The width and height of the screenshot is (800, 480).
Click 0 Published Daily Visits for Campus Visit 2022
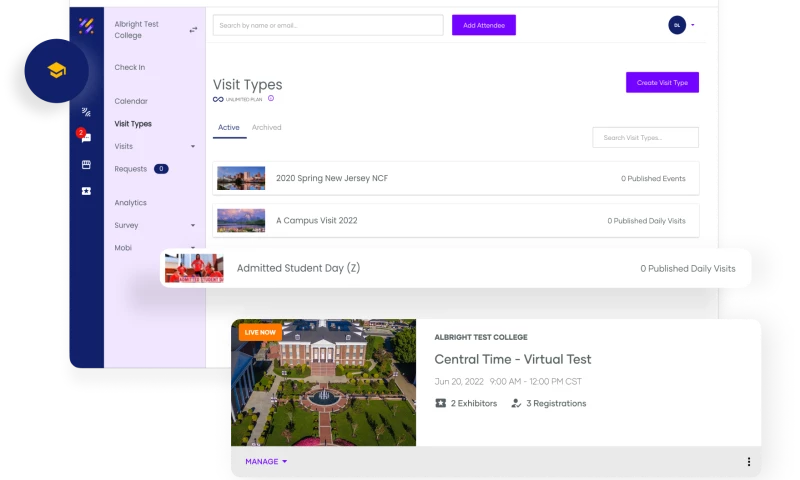[x=646, y=221]
